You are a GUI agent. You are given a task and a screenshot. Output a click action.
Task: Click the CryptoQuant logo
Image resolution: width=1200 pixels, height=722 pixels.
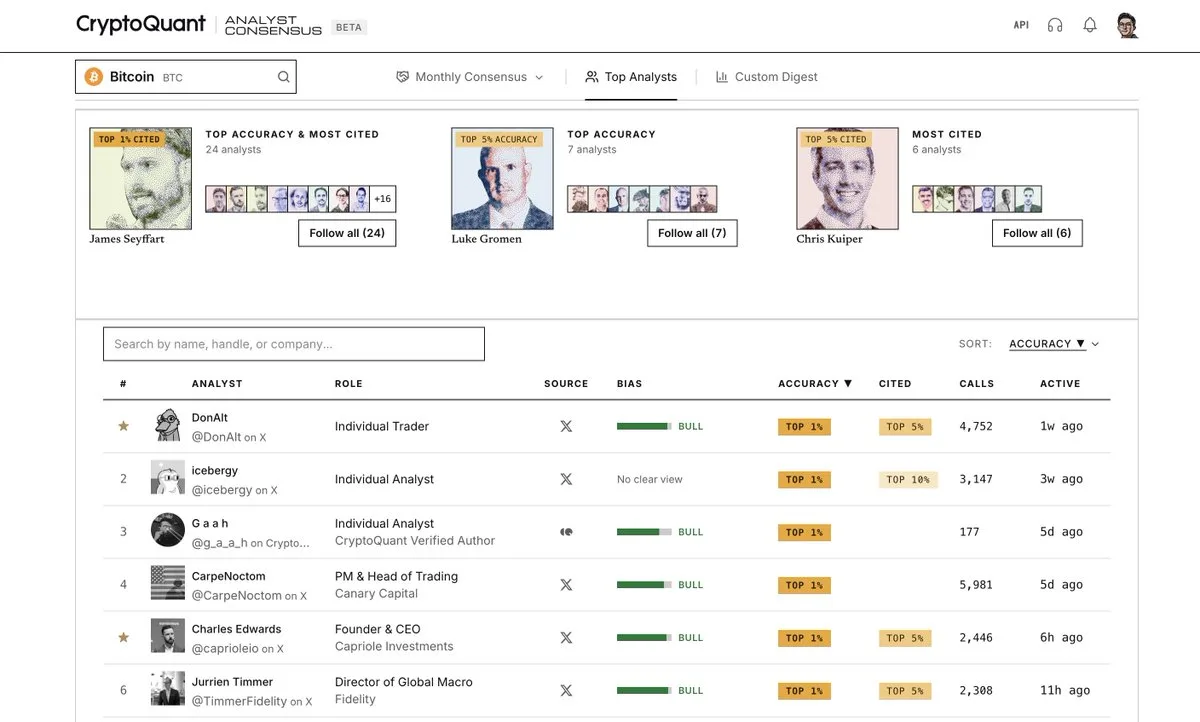click(x=141, y=24)
